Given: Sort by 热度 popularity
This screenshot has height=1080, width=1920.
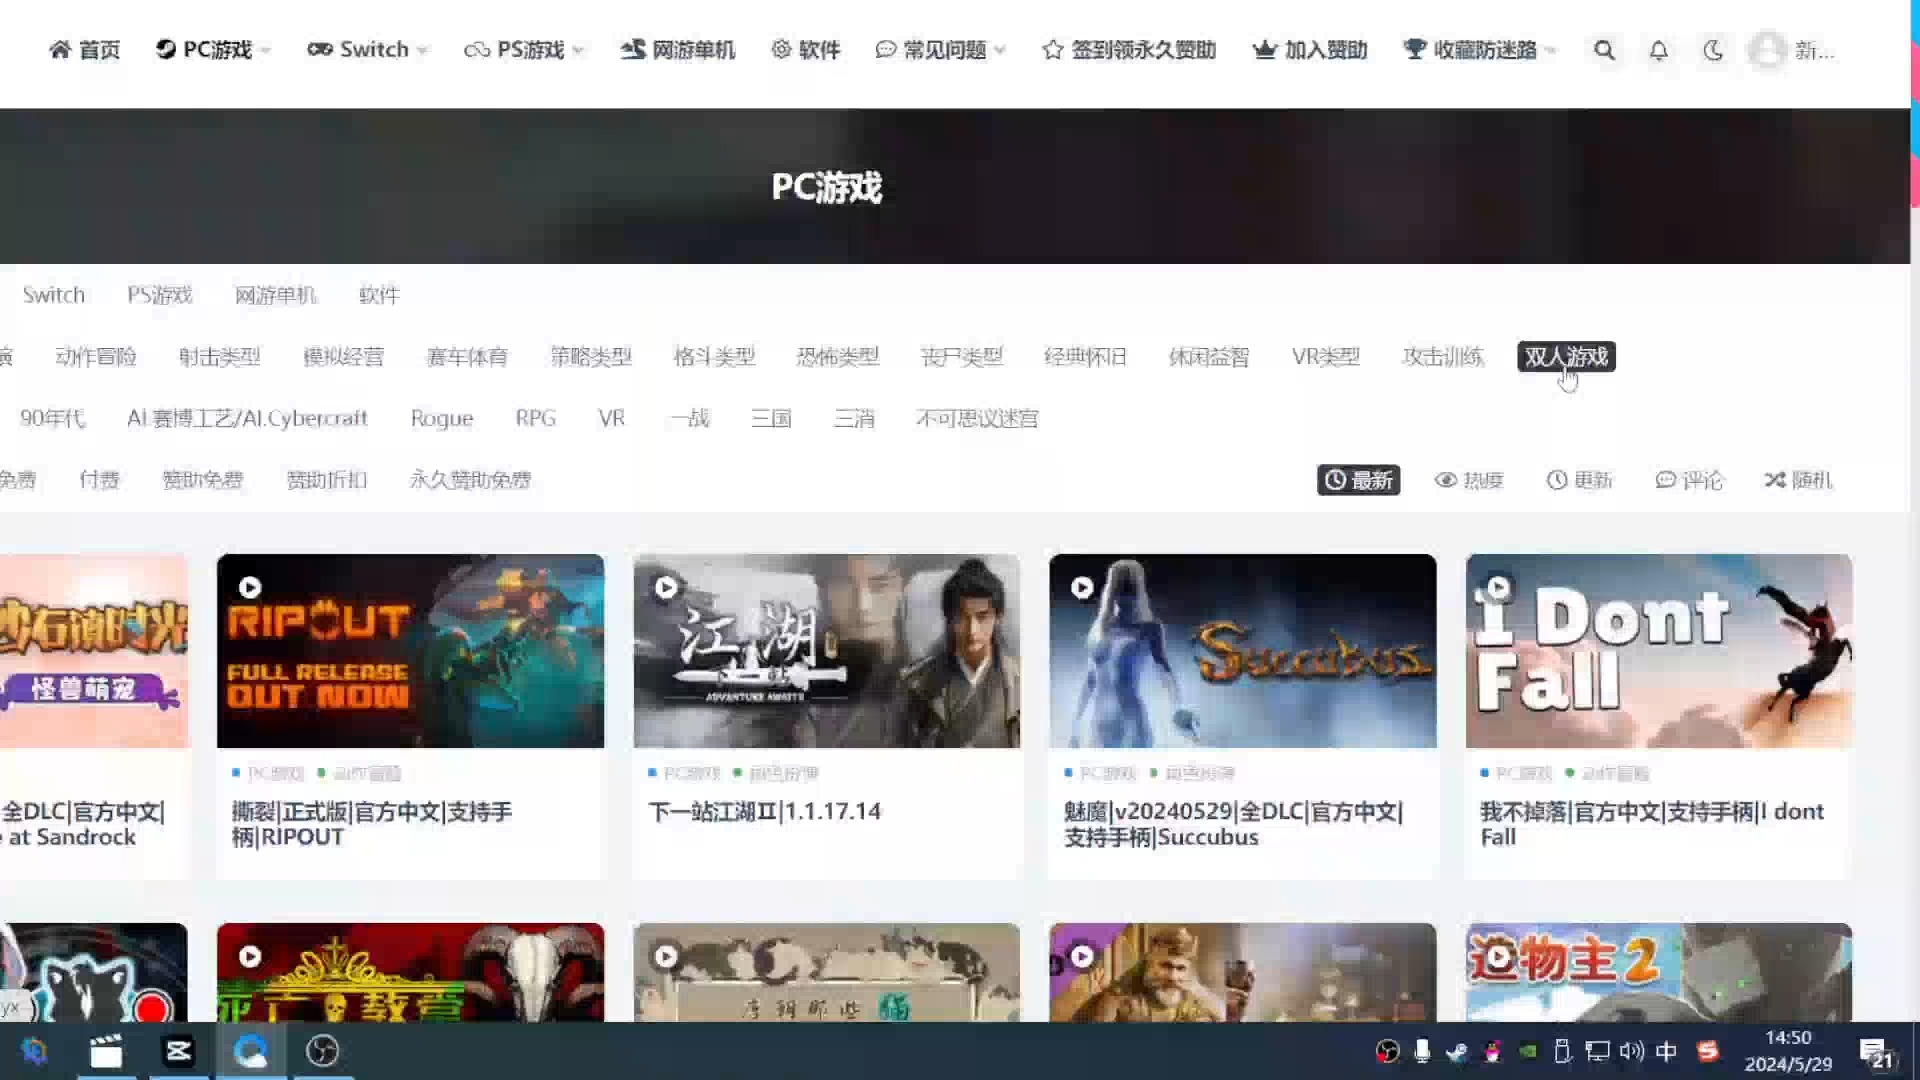Looking at the screenshot, I should 1469,480.
